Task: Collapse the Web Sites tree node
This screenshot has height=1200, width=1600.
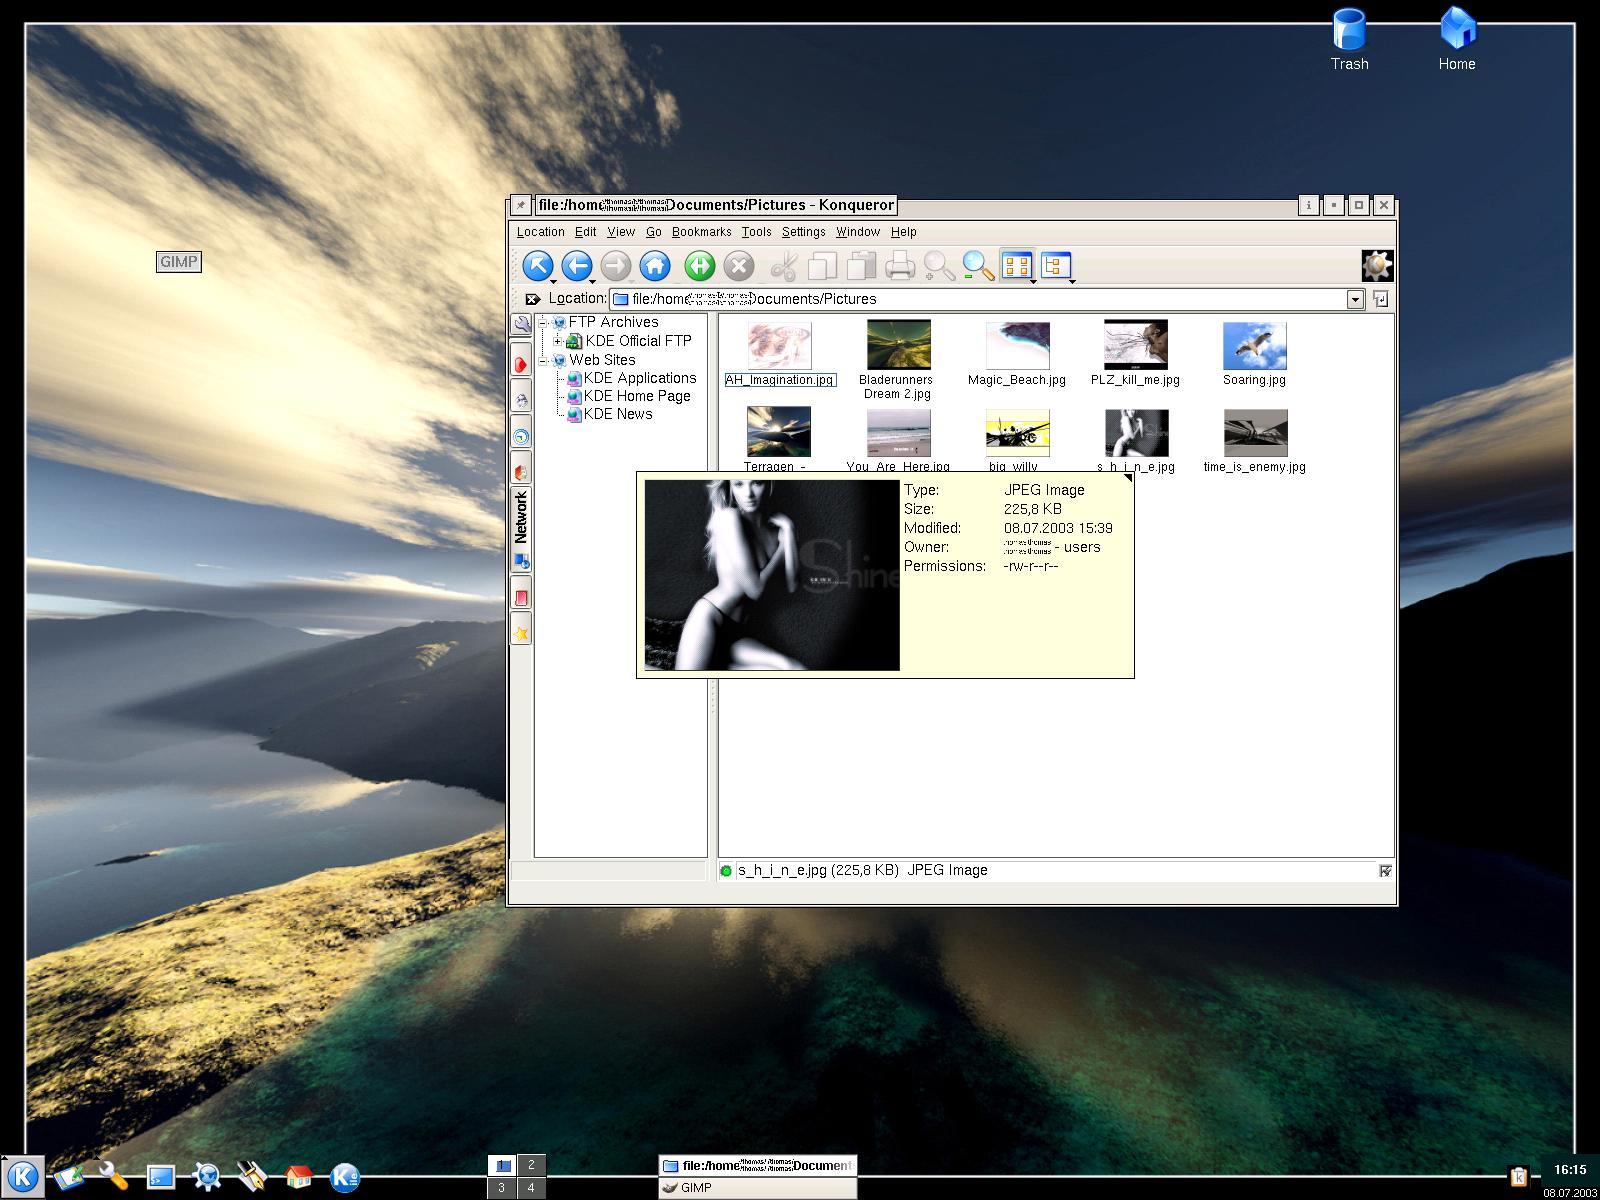Action: coord(543,360)
